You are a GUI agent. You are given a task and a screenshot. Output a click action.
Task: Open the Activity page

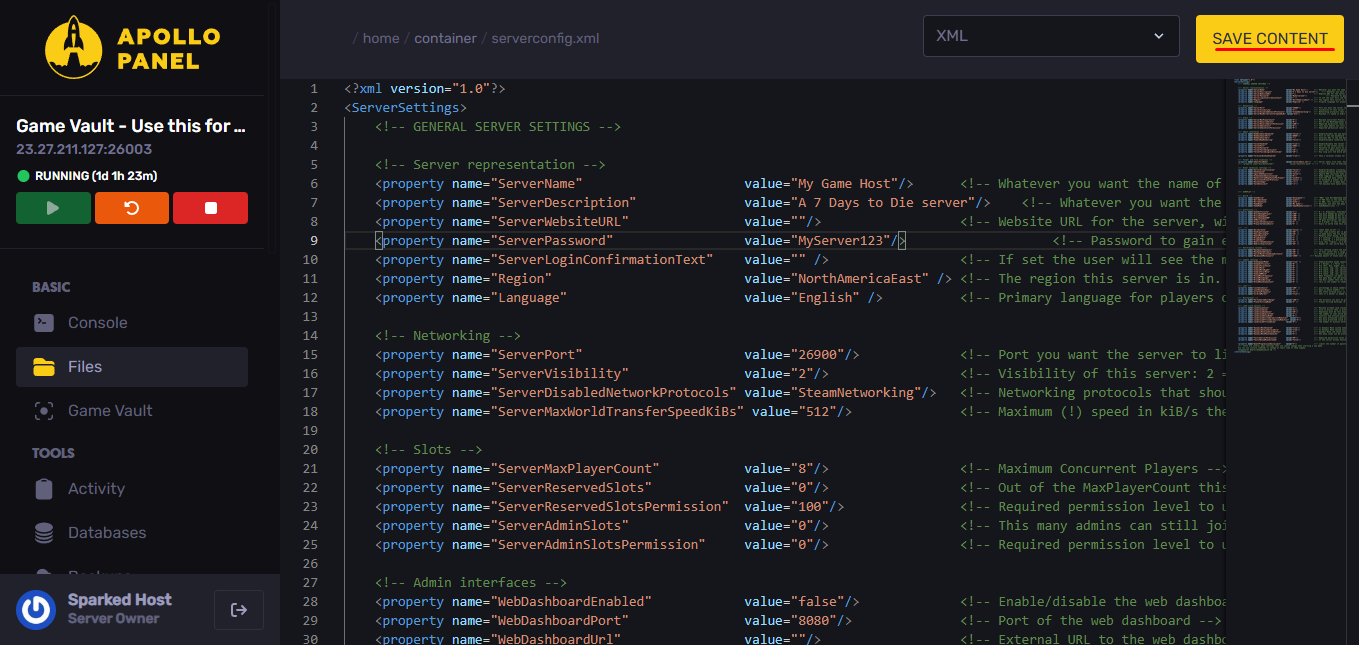132,489
